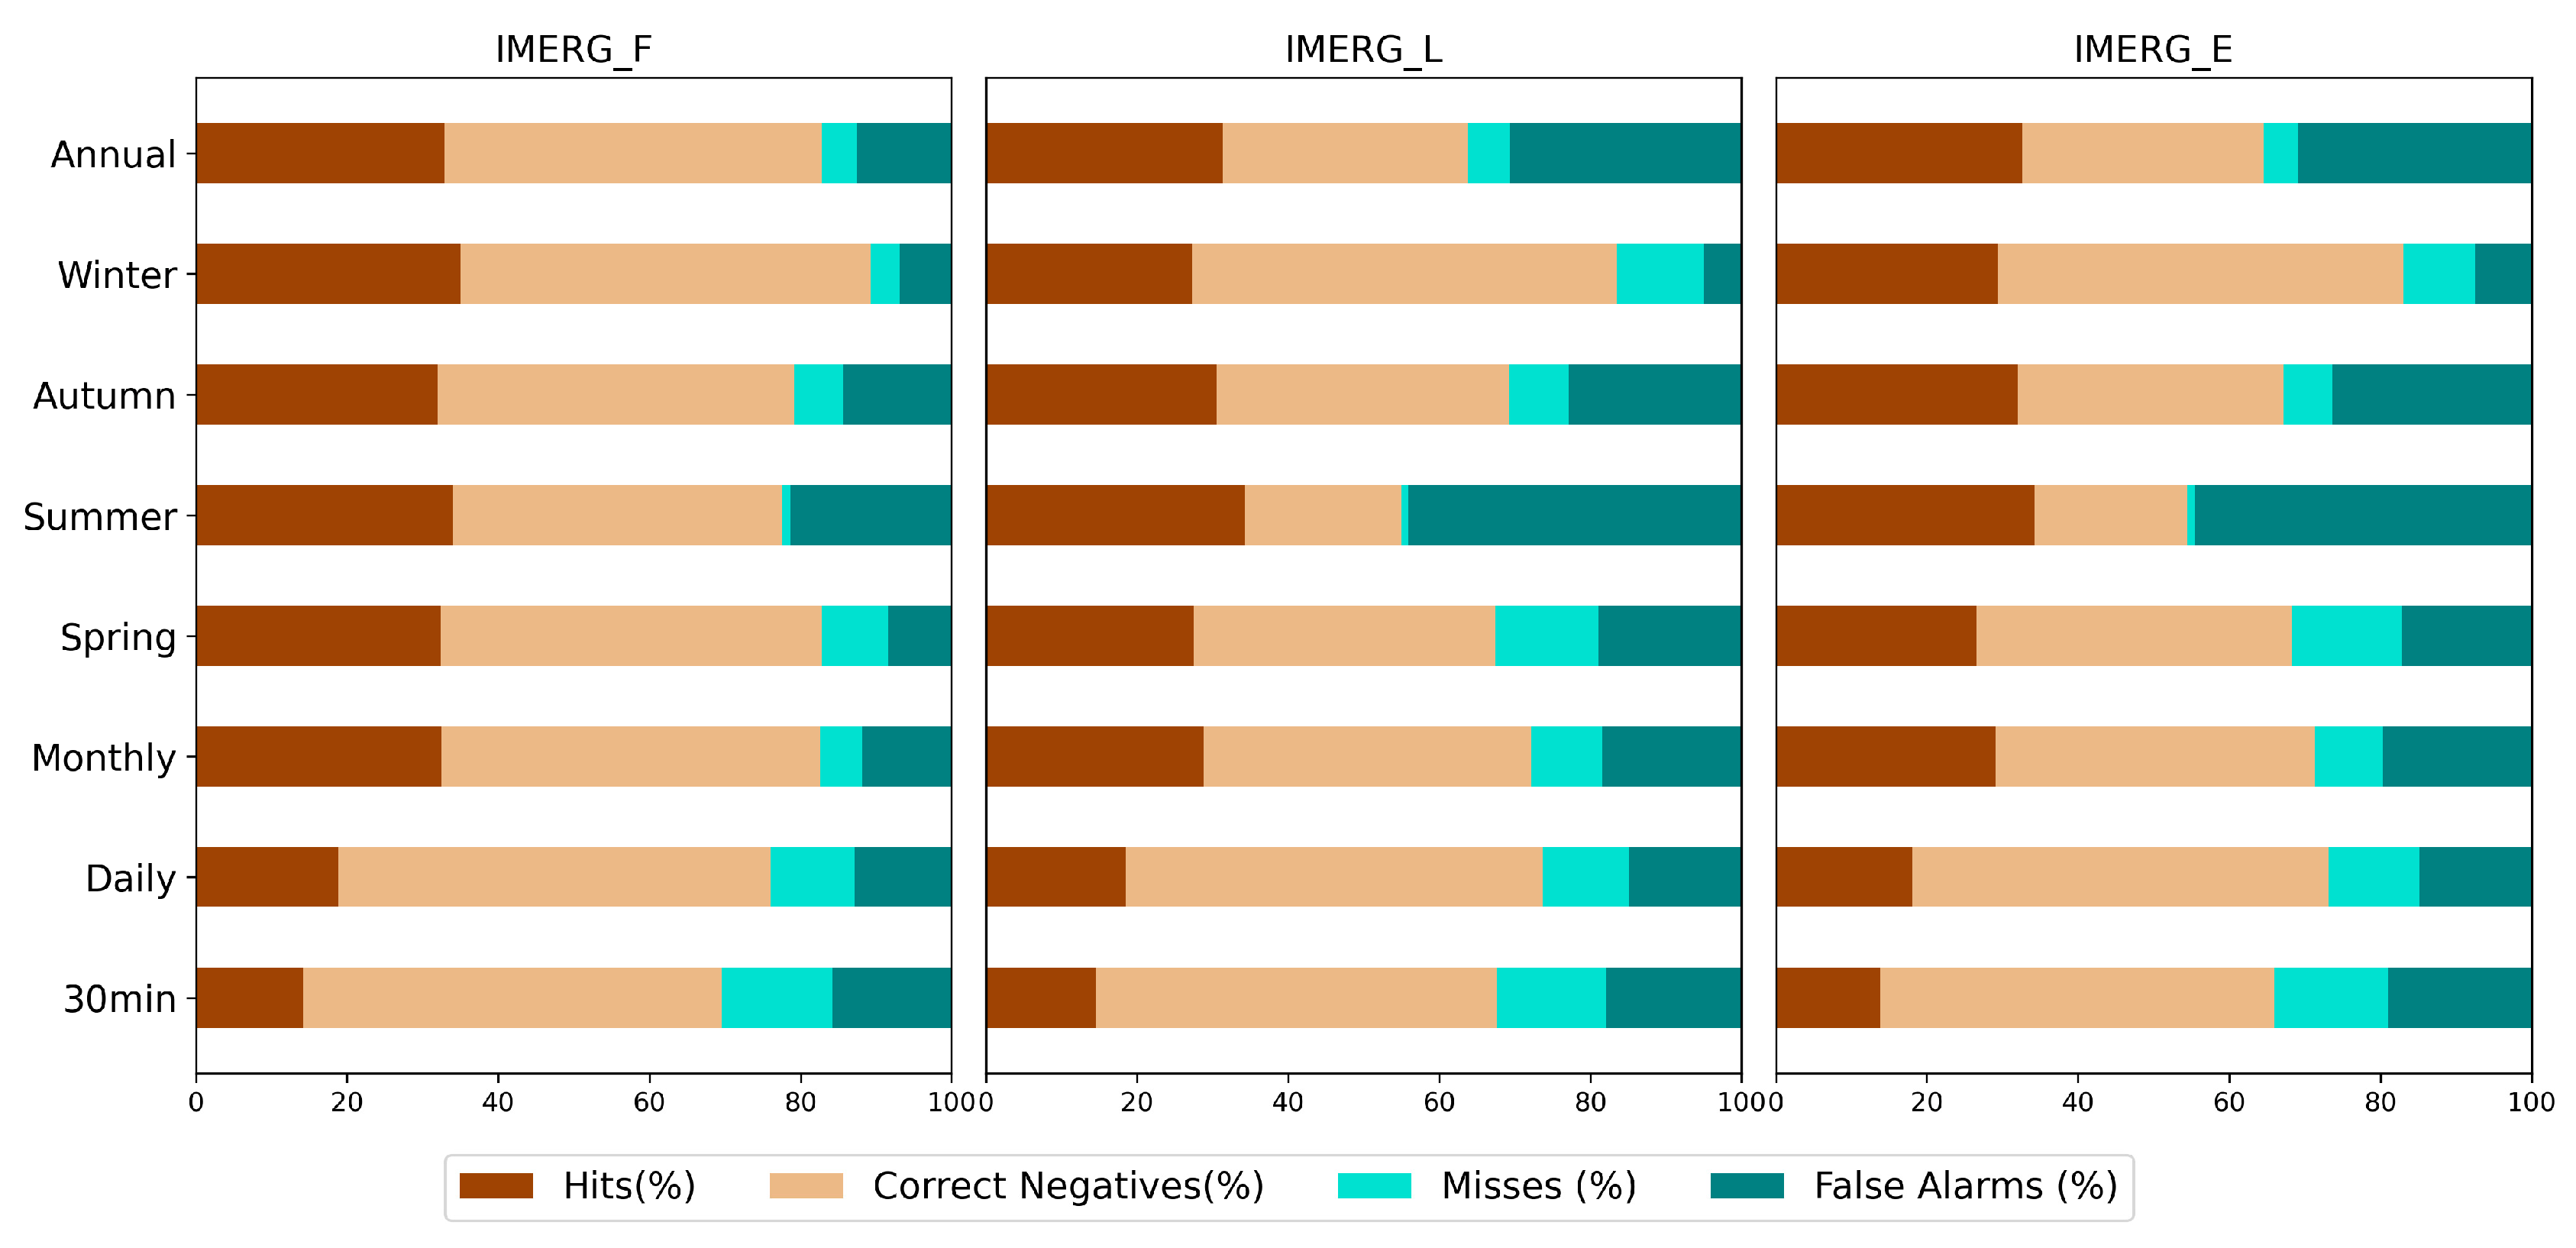Click the Summer axis label
The height and width of the screenshot is (1248, 2576).
click(x=100, y=516)
